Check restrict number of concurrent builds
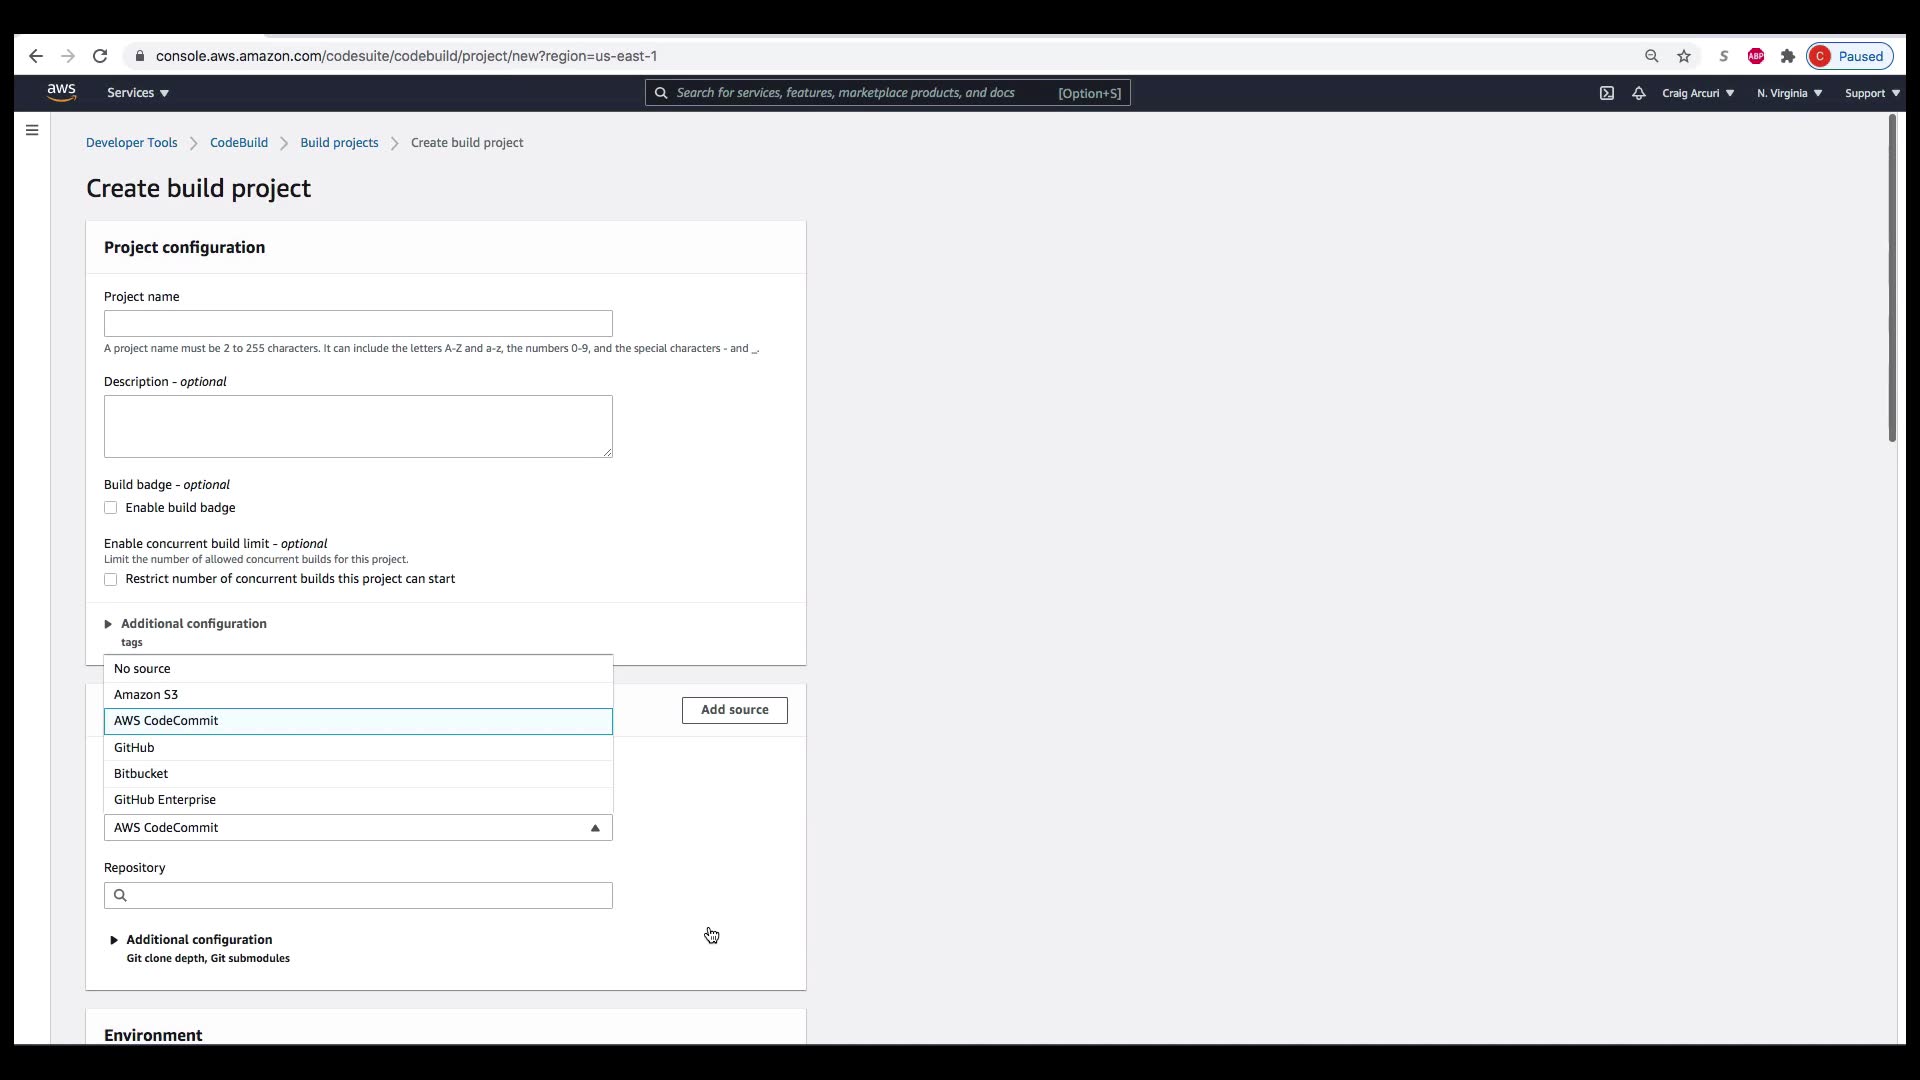Viewport: 1920px width, 1080px height. (111, 580)
